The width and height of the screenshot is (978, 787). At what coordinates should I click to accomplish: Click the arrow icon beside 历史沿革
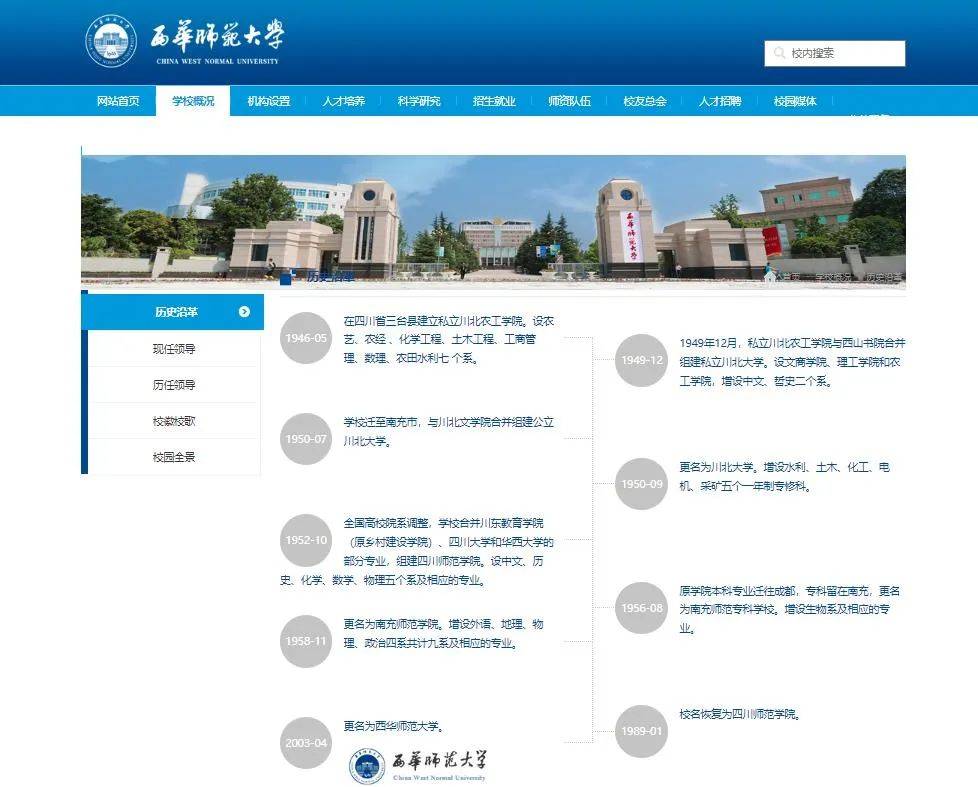(244, 312)
